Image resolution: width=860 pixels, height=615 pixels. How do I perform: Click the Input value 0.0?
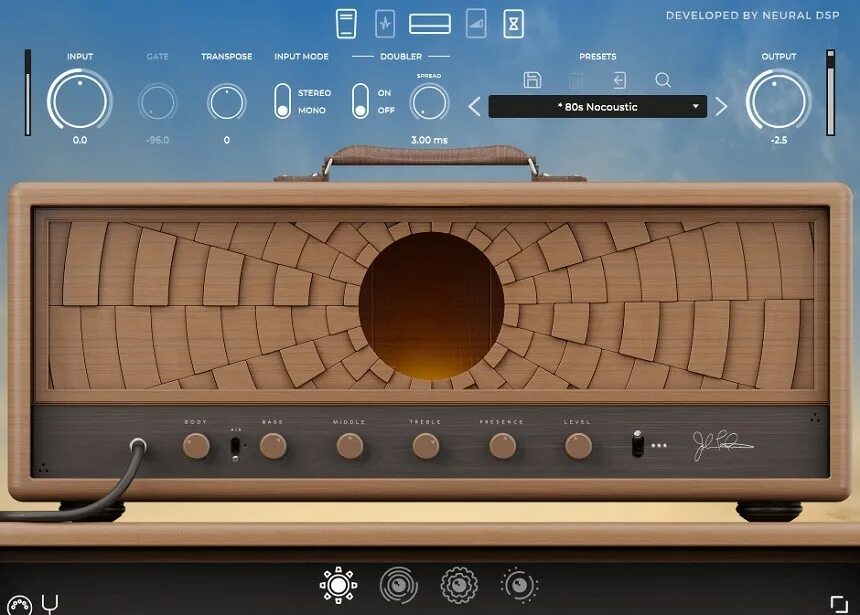click(x=80, y=140)
